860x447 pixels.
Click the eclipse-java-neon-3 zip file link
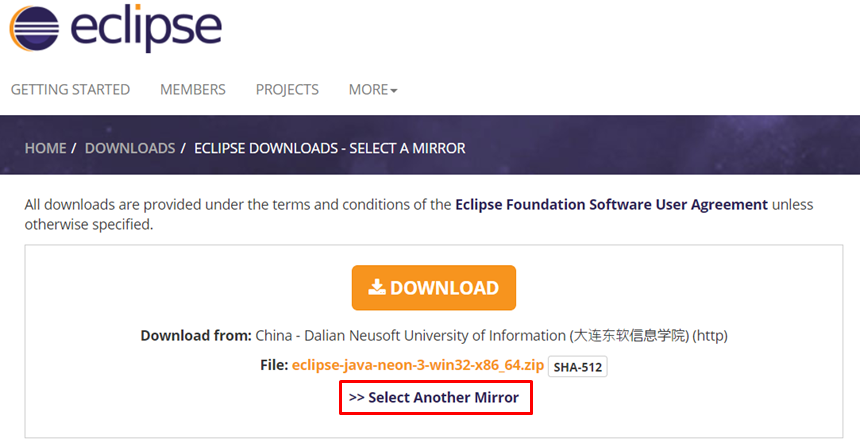[x=418, y=366]
